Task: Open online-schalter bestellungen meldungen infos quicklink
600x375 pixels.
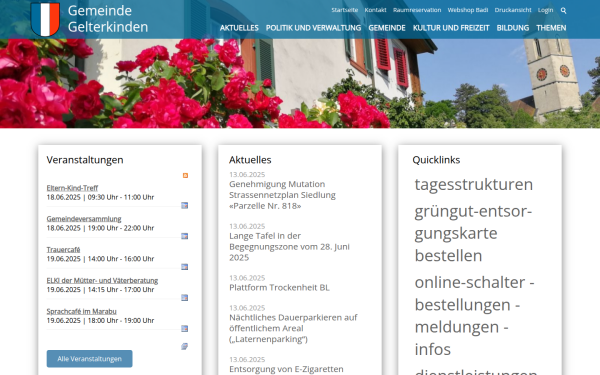Action: coord(474,316)
